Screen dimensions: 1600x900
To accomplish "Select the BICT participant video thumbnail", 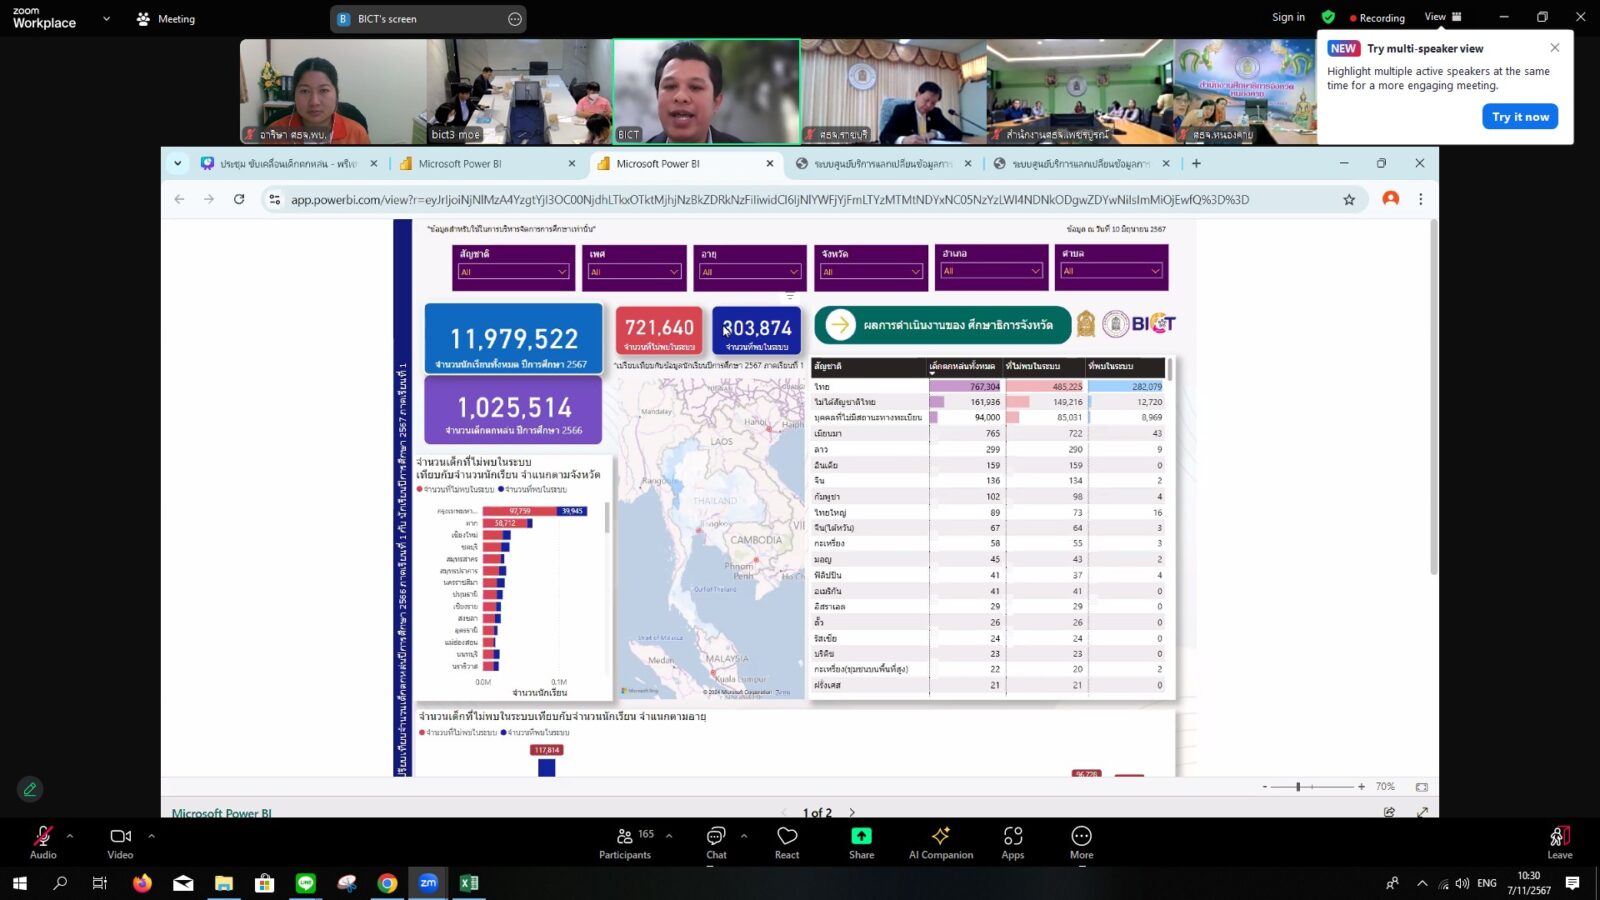I will [706, 92].
